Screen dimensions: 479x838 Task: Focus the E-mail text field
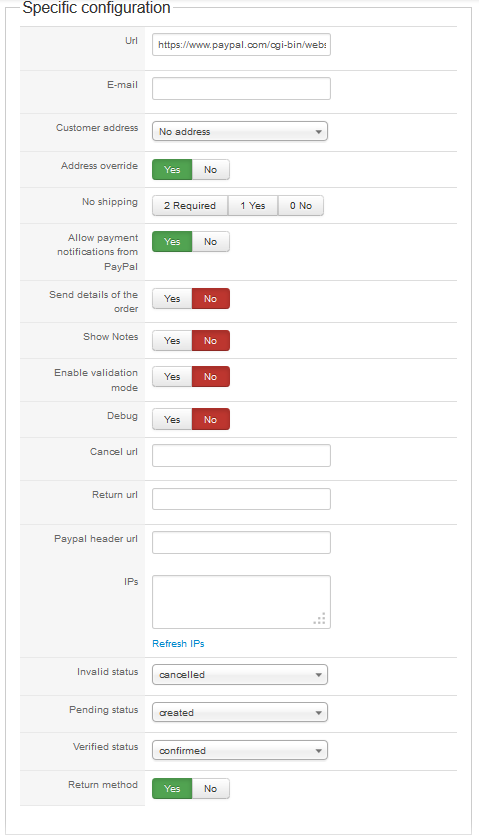(241, 89)
